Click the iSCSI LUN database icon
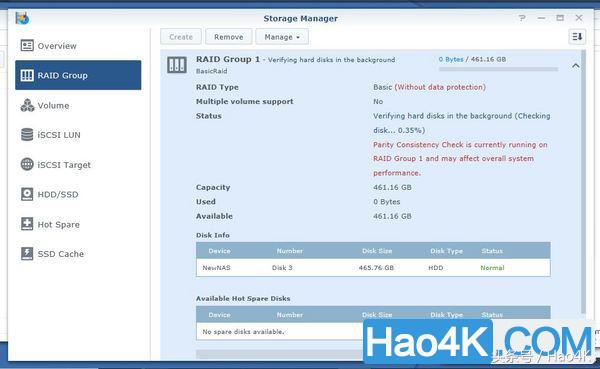Screen dimensions: 600x369 click(27, 134)
